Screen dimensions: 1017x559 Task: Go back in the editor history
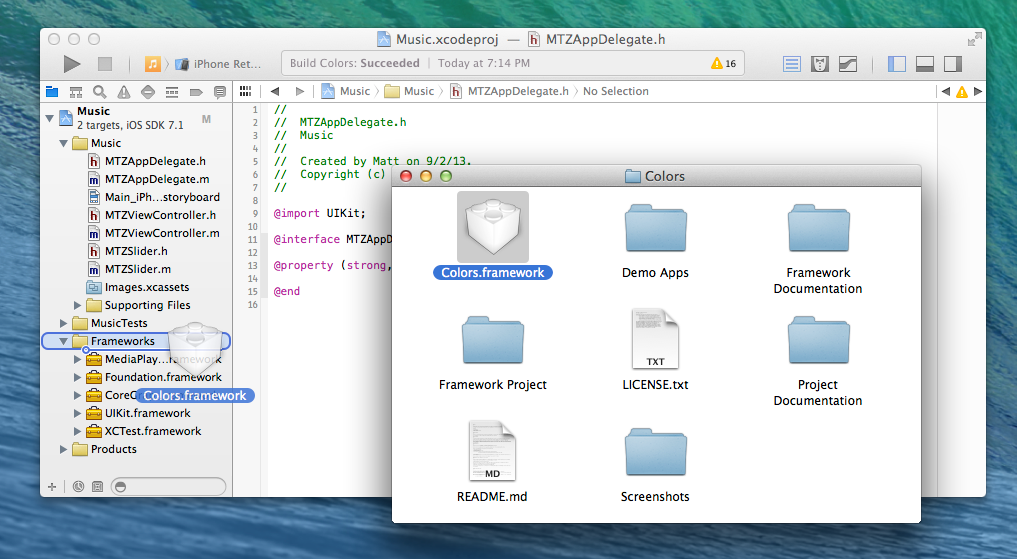275,91
